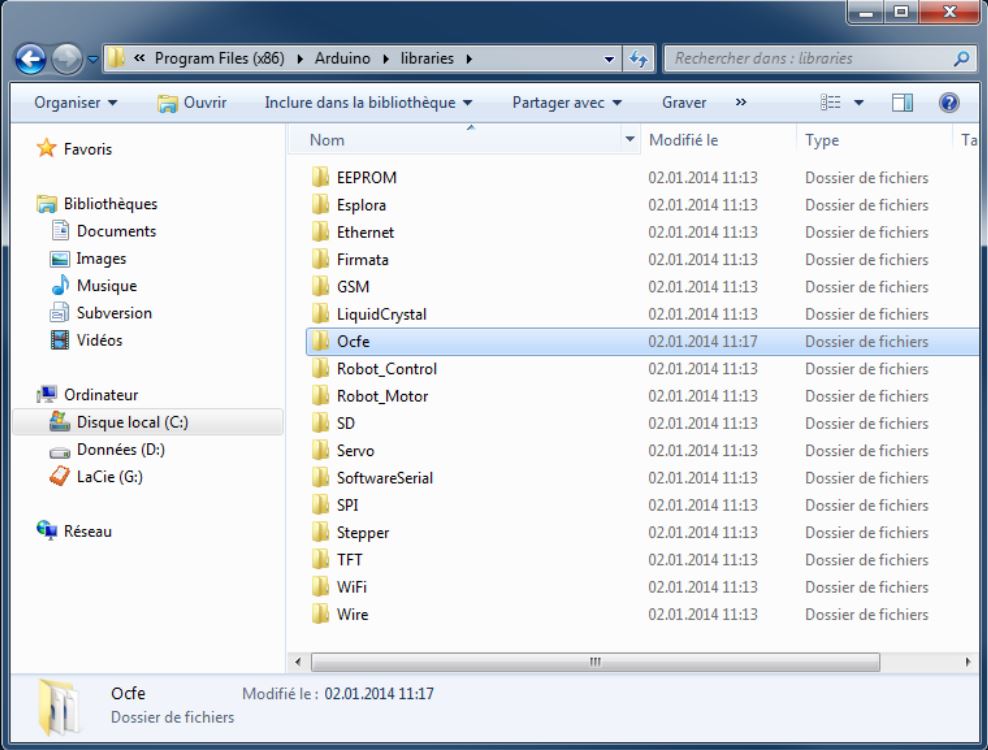This screenshot has width=988, height=750.
Task: Open the Organiser menu
Action: (76, 103)
